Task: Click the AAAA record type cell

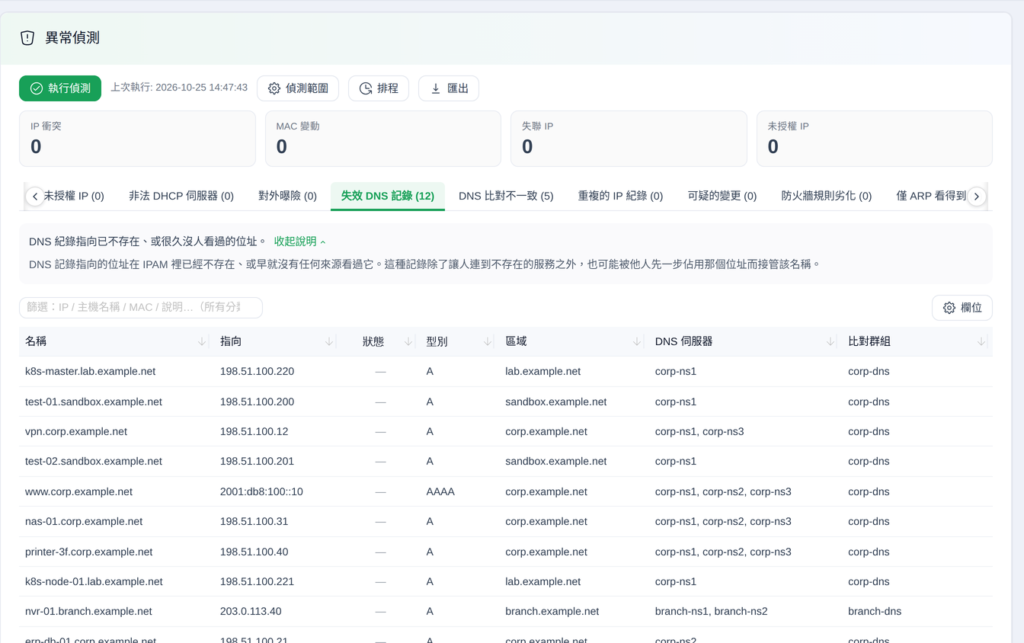Action: 440,492
